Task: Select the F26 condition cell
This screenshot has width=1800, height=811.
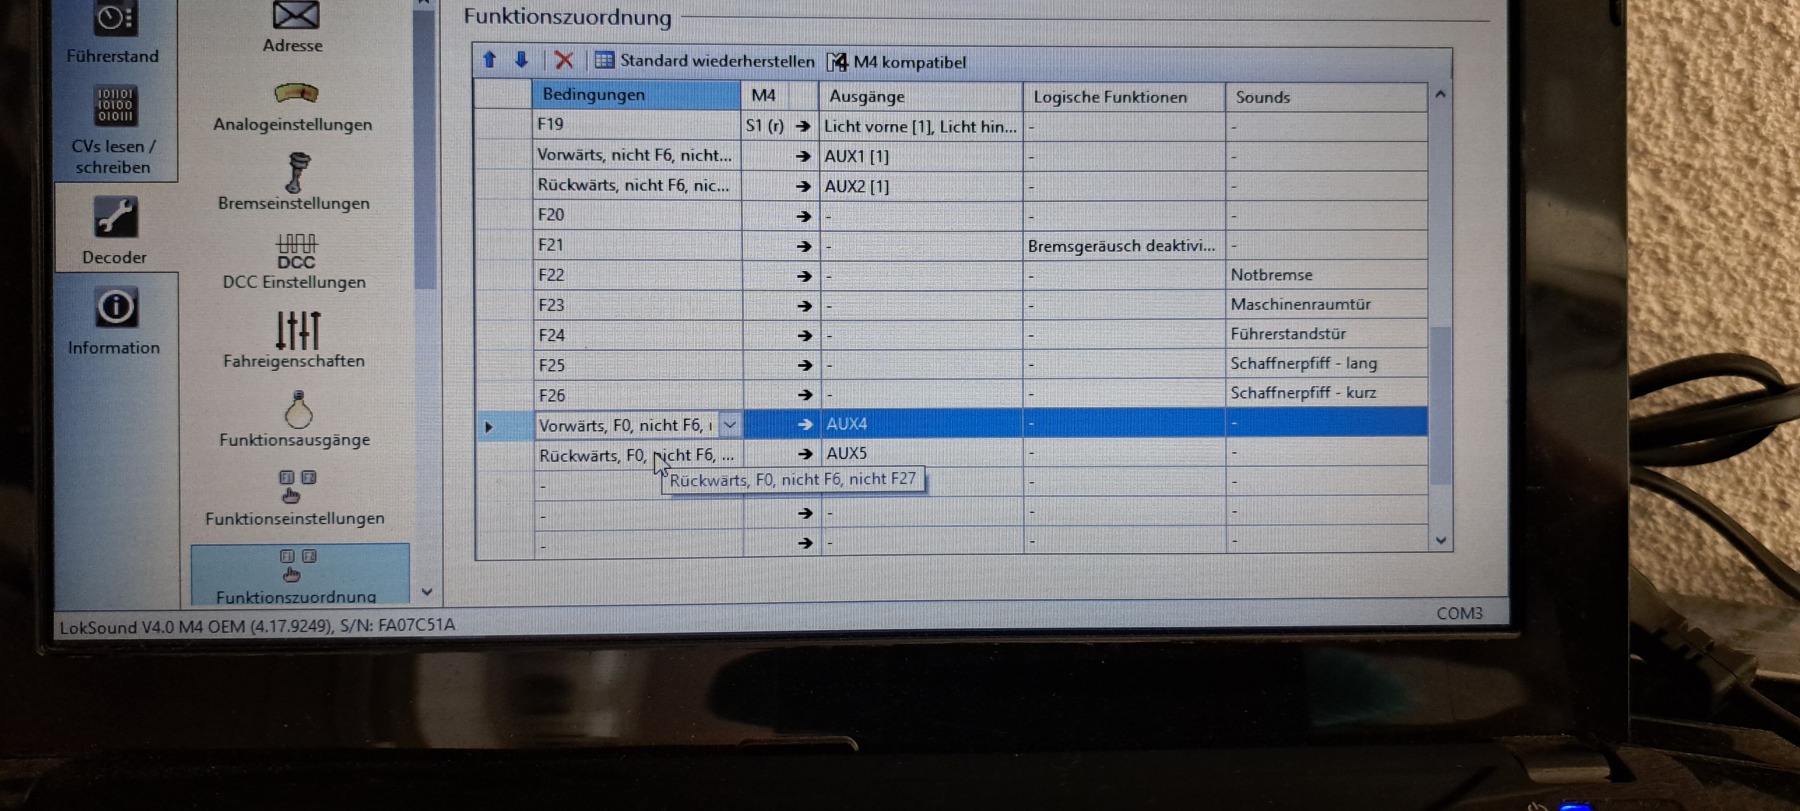Action: pyautogui.click(x=637, y=395)
